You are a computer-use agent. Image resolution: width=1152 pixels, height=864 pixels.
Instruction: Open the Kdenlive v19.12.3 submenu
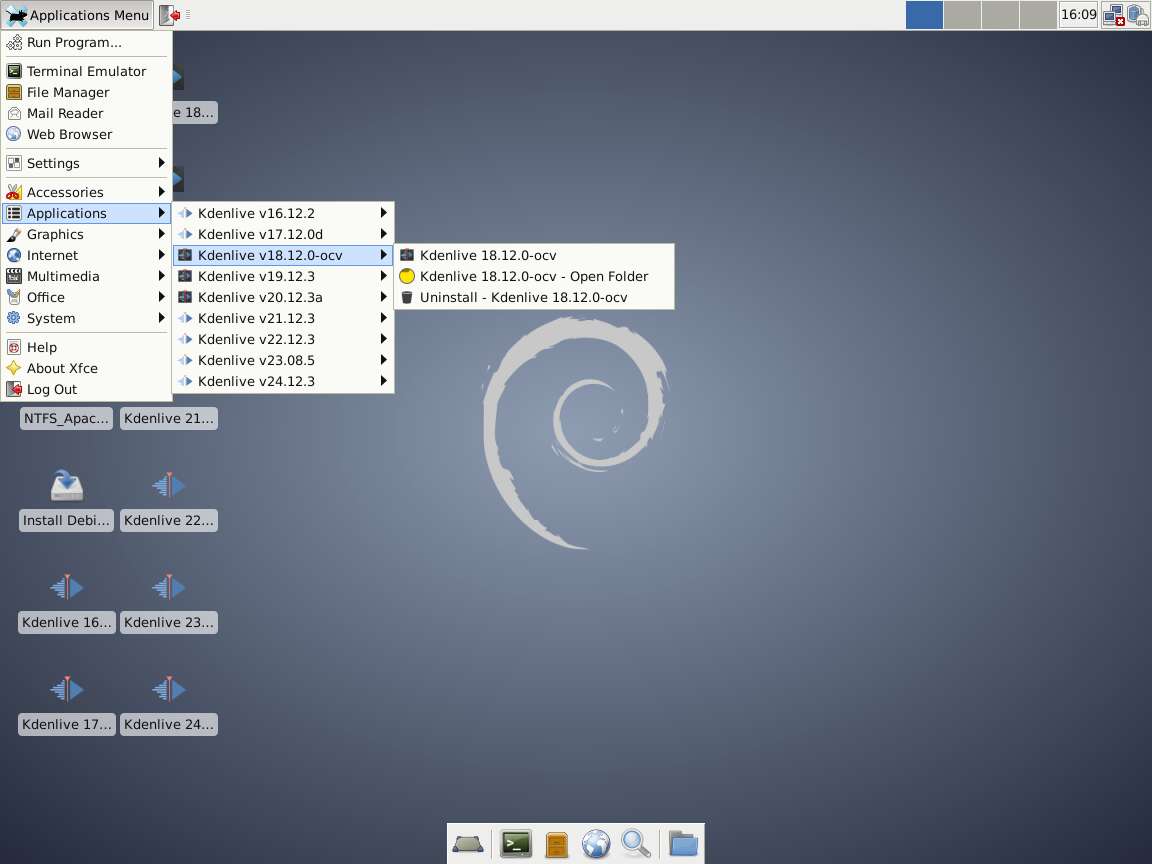(283, 276)
